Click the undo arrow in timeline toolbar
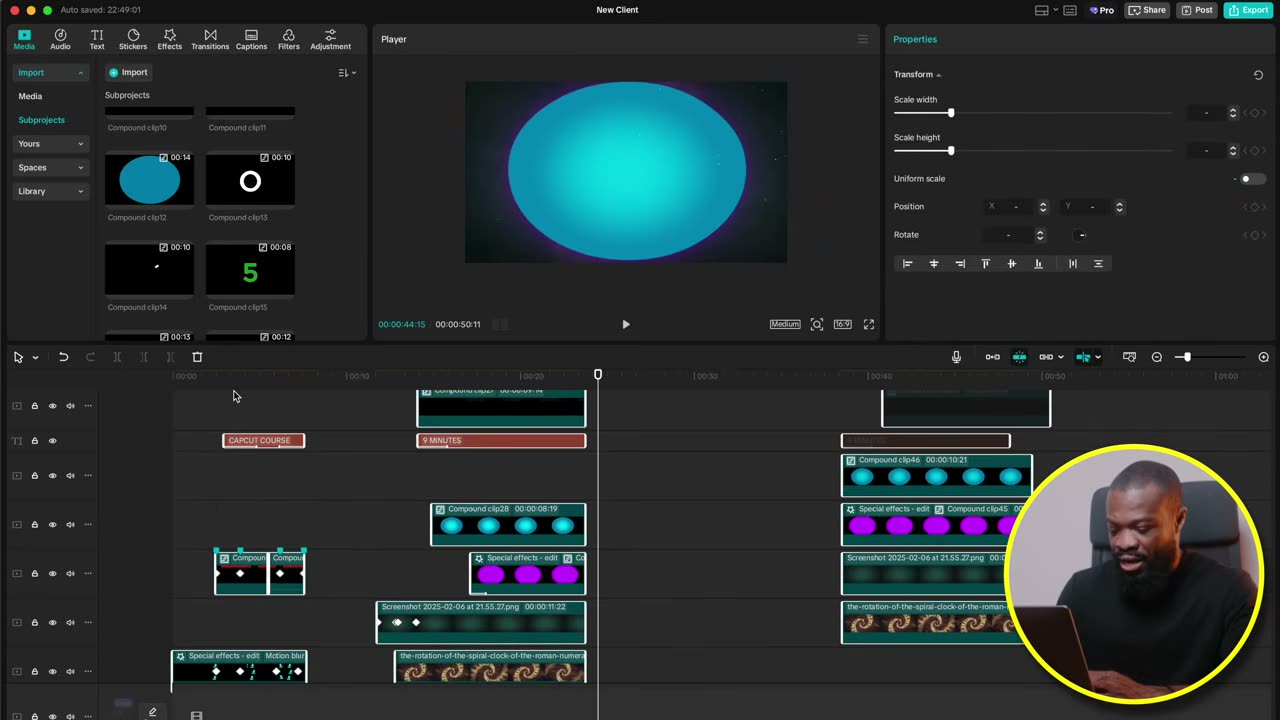 (63, 357)
